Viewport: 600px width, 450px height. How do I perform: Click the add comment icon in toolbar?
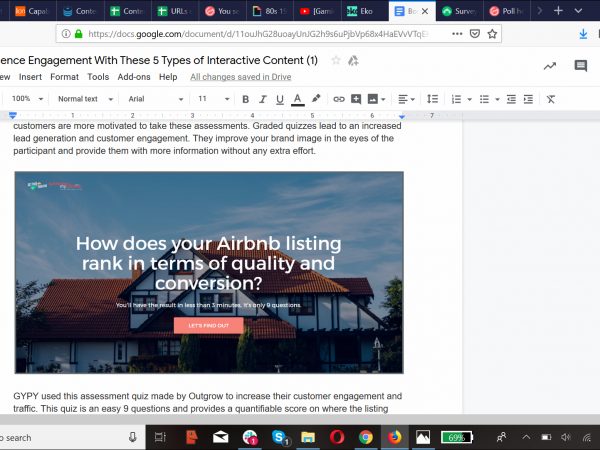pyautogui.click(x=356, y=99)
